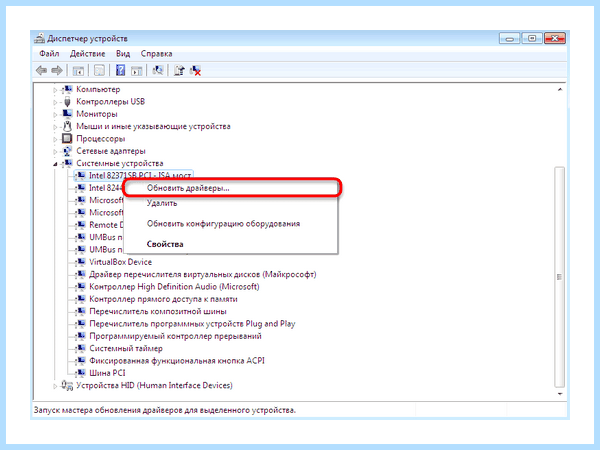Open Properties via the toolbar sheet icon

pyautogui.click(x=99, y=70)
